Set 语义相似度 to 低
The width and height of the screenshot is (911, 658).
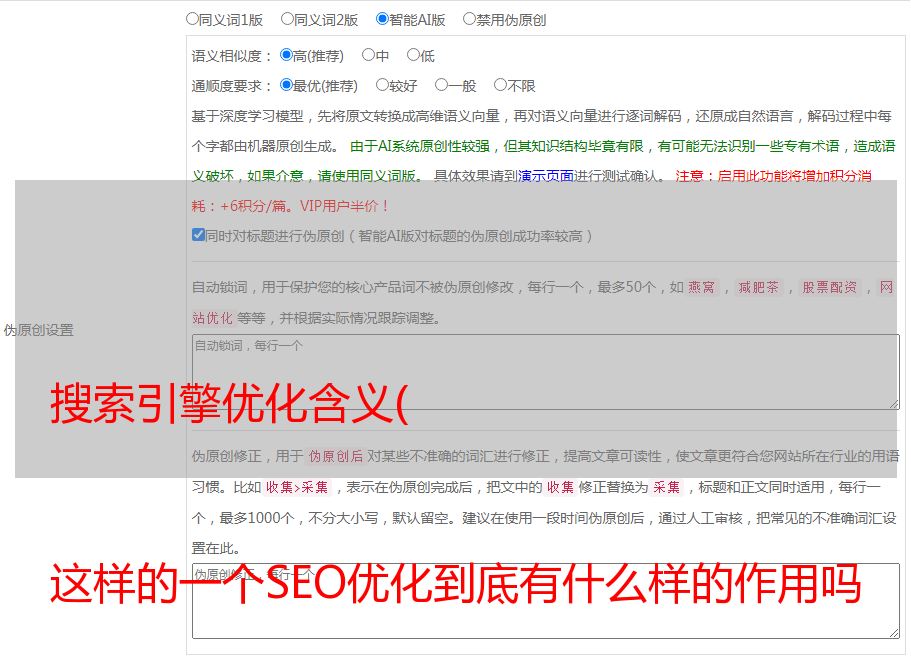(413, 55)
